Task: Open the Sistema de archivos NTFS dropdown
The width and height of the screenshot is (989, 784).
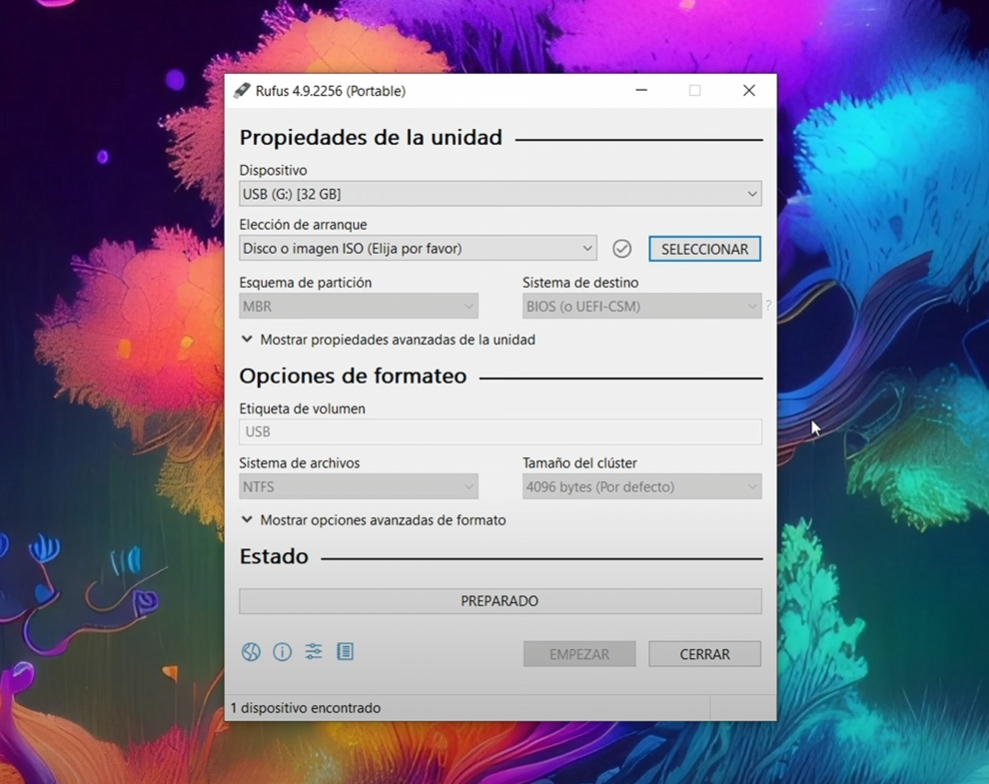Action: pos(358,487)
